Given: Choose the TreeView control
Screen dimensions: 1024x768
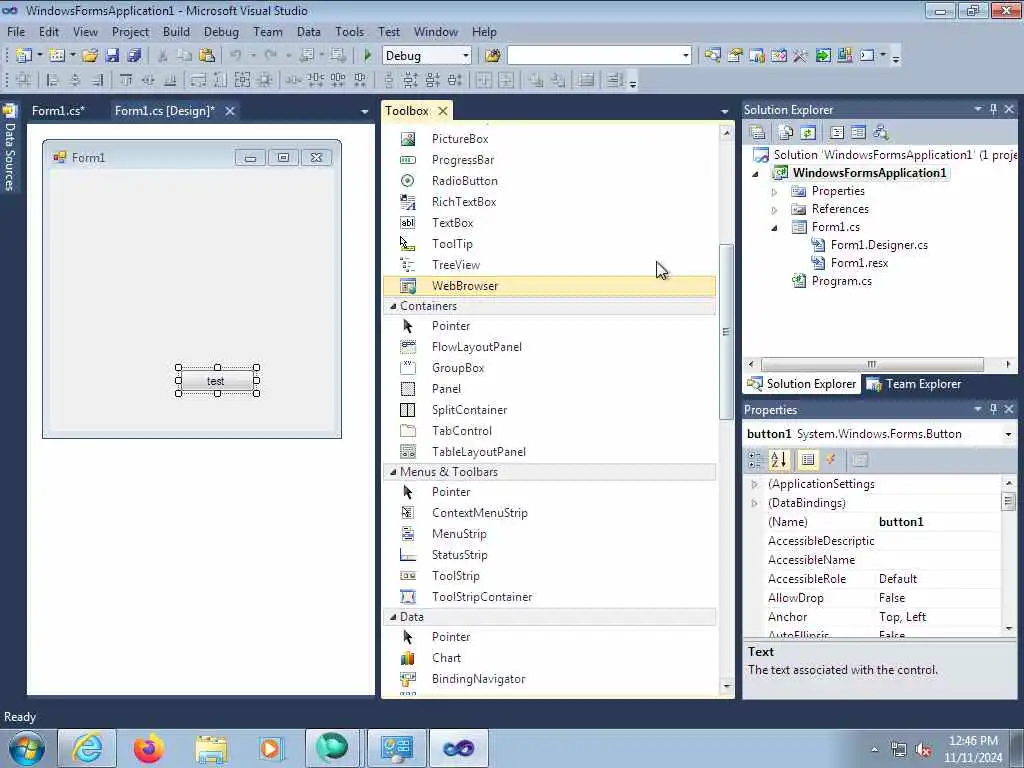Looking at the screenshot, I should click(456, 264).
